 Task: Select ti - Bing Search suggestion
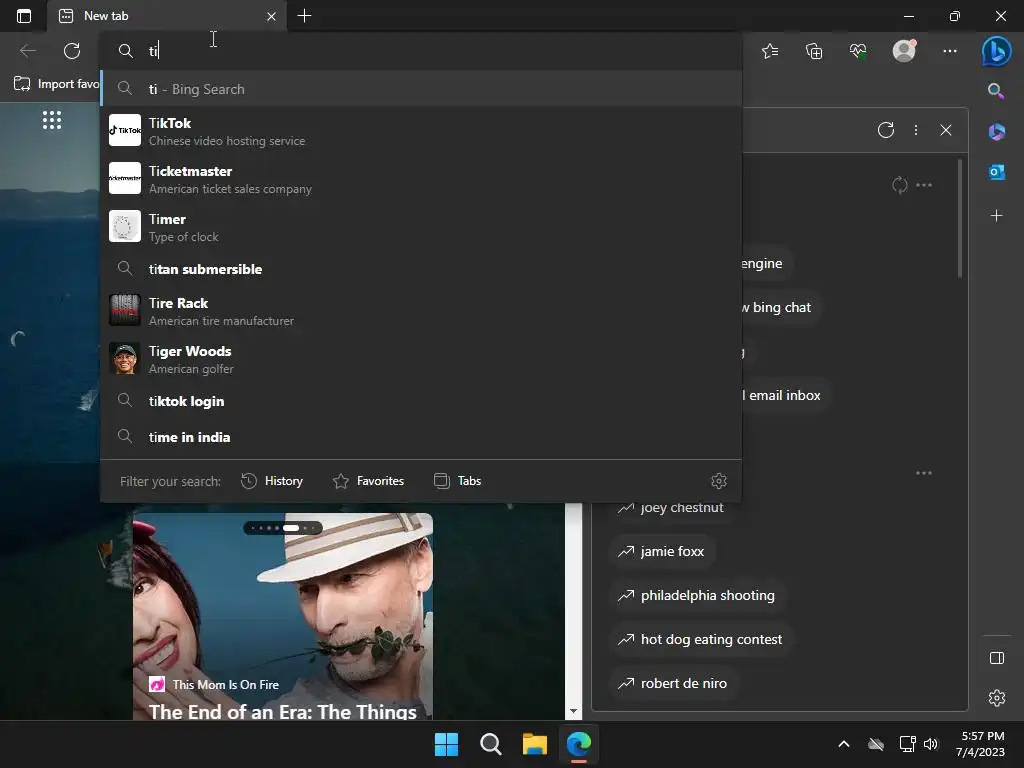(421, 89)
